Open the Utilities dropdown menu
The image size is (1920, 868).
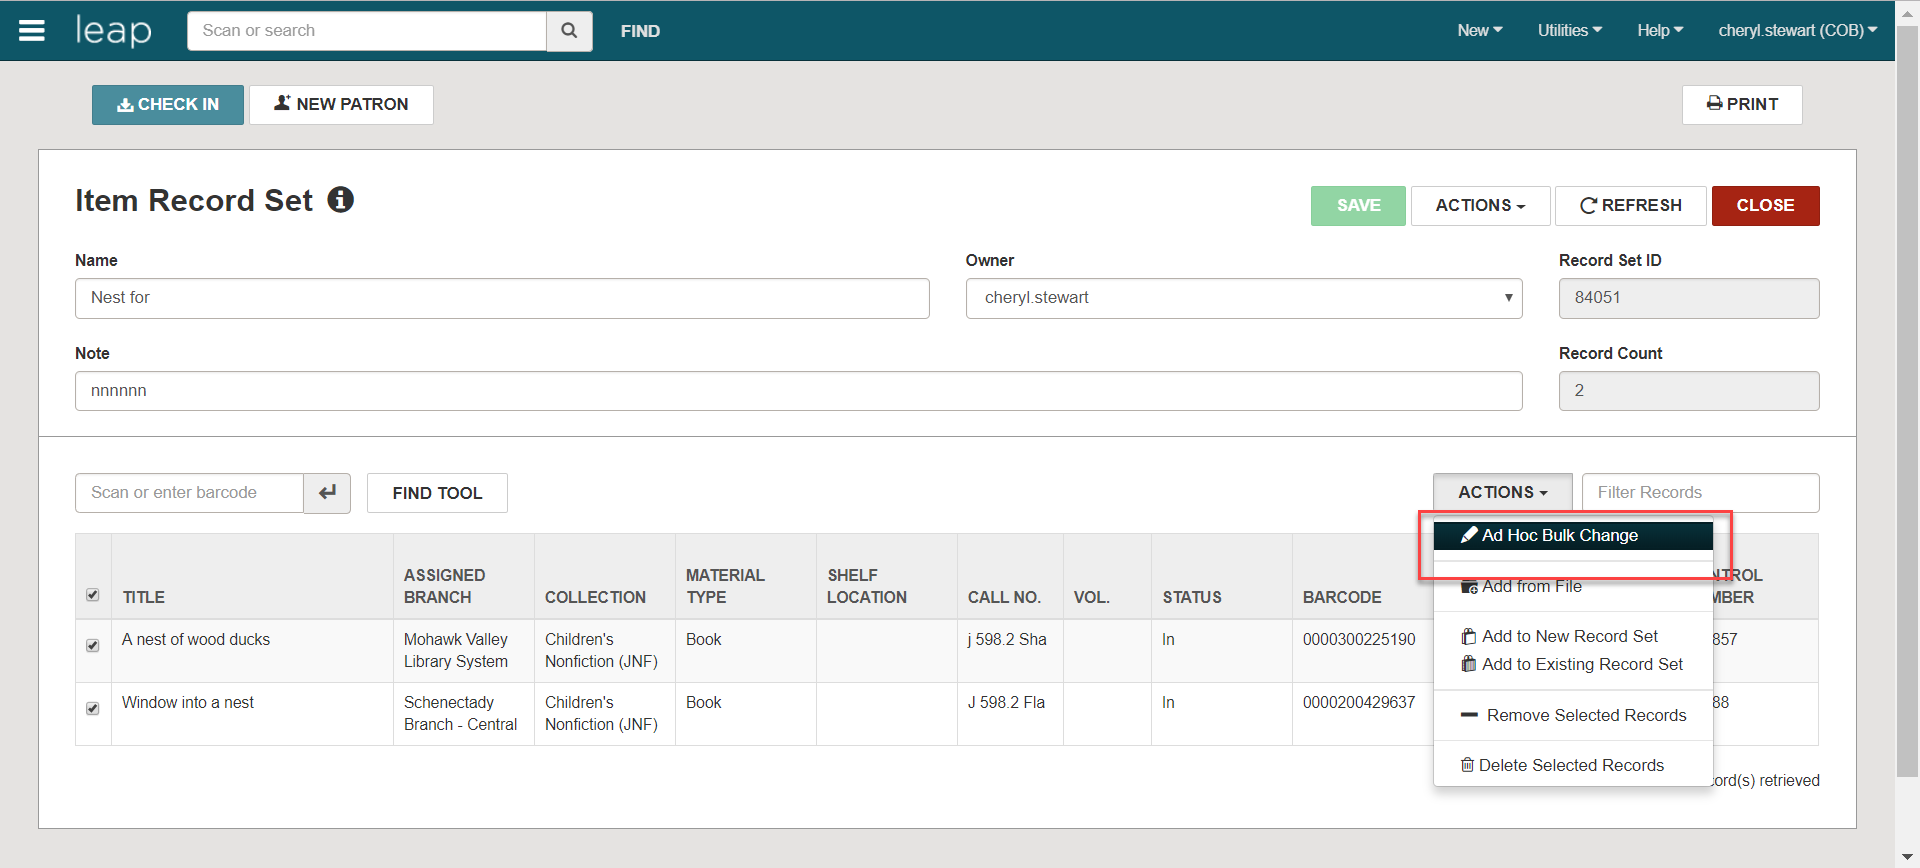(1569, 31)
